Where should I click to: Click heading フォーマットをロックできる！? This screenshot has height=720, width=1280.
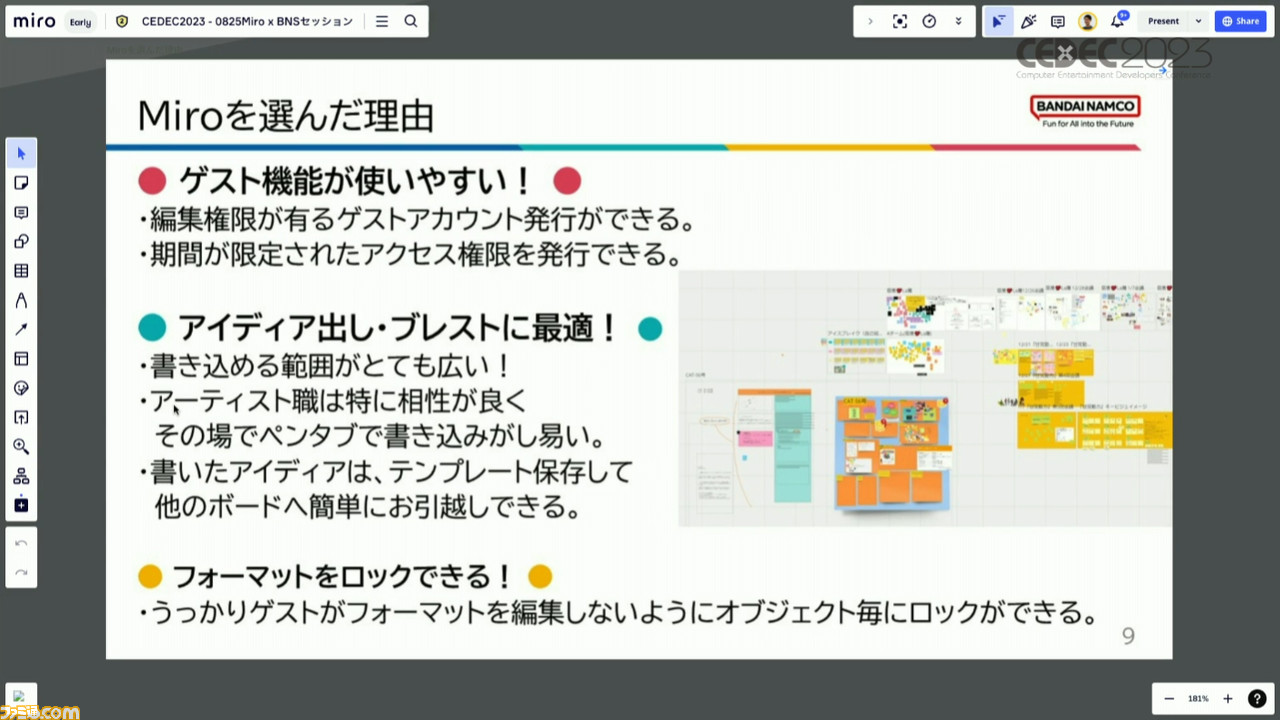coord(343,577)
